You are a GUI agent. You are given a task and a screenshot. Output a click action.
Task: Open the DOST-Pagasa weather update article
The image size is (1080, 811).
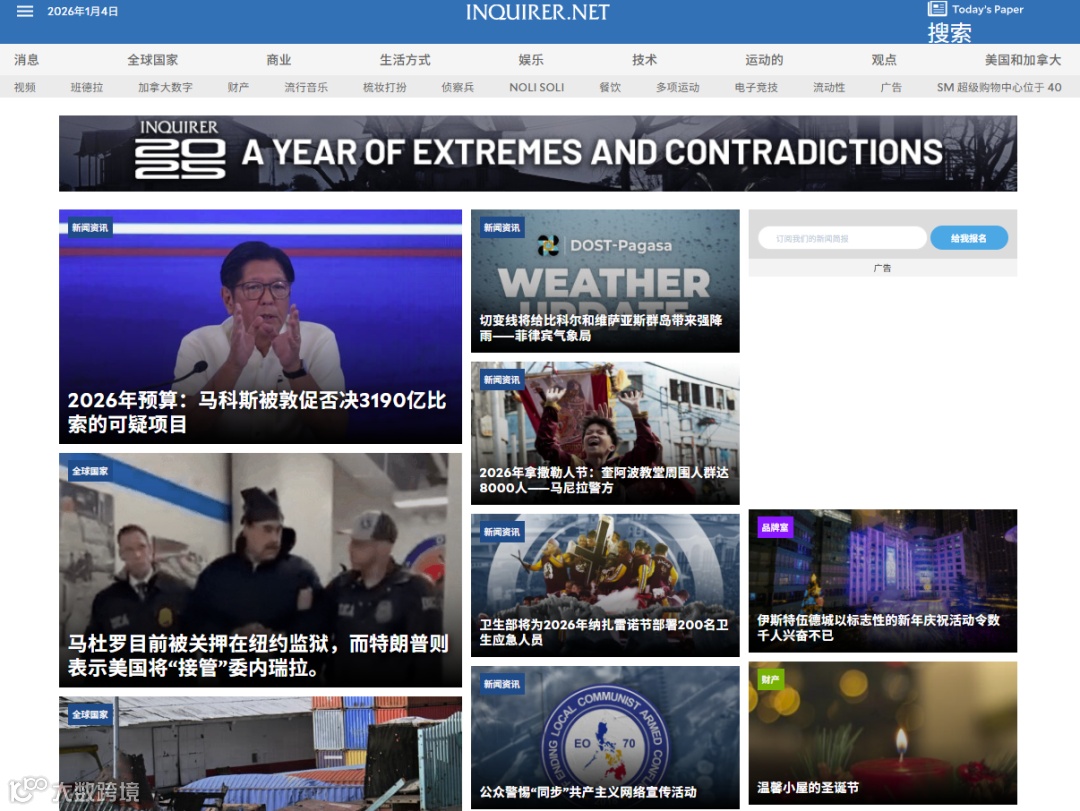605,281
